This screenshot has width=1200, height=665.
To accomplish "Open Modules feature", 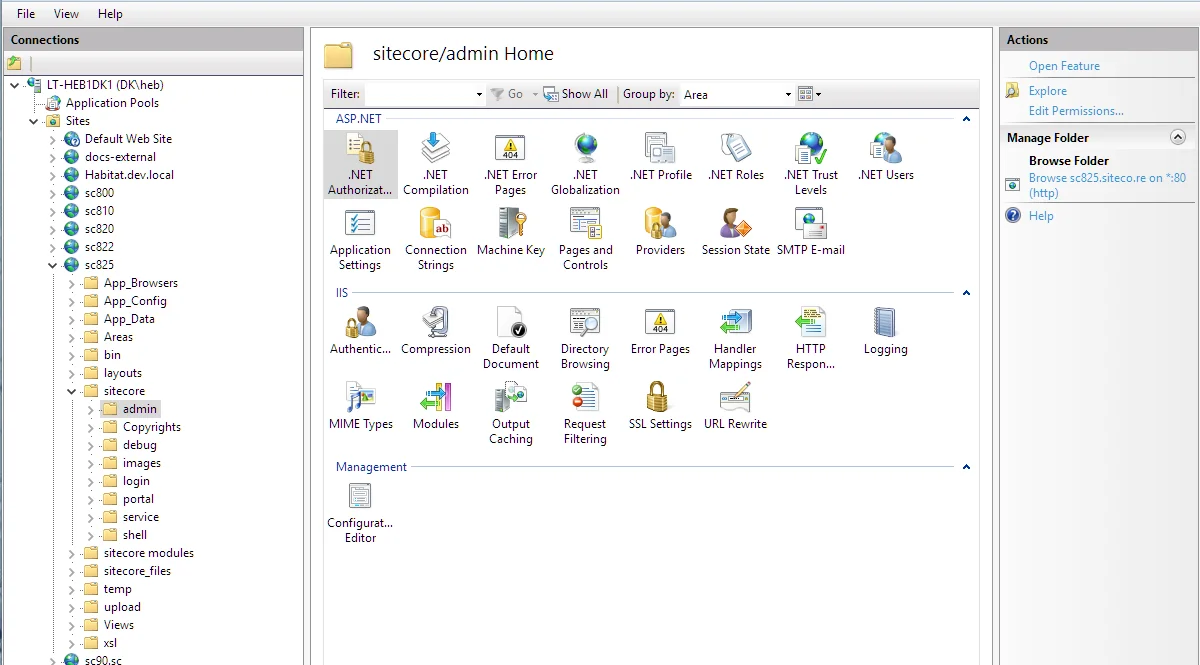I will tap(436, 406).
